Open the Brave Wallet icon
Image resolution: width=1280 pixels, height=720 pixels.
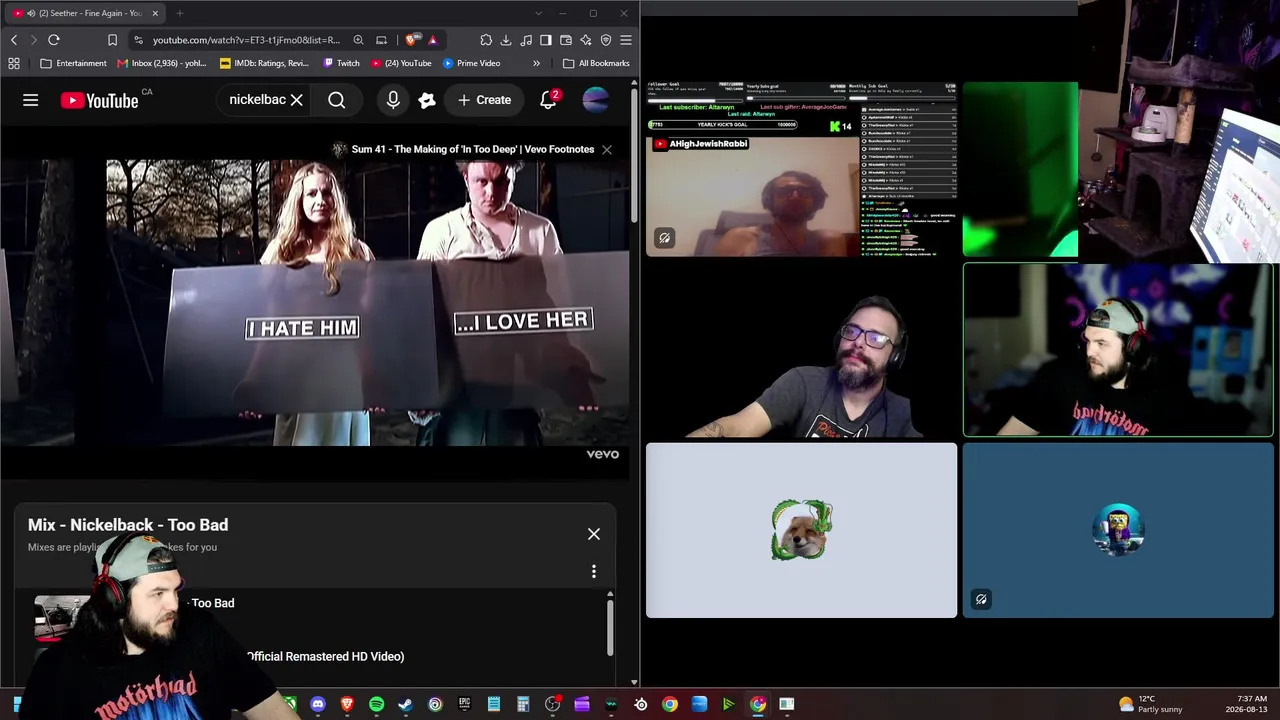[566, 40]
